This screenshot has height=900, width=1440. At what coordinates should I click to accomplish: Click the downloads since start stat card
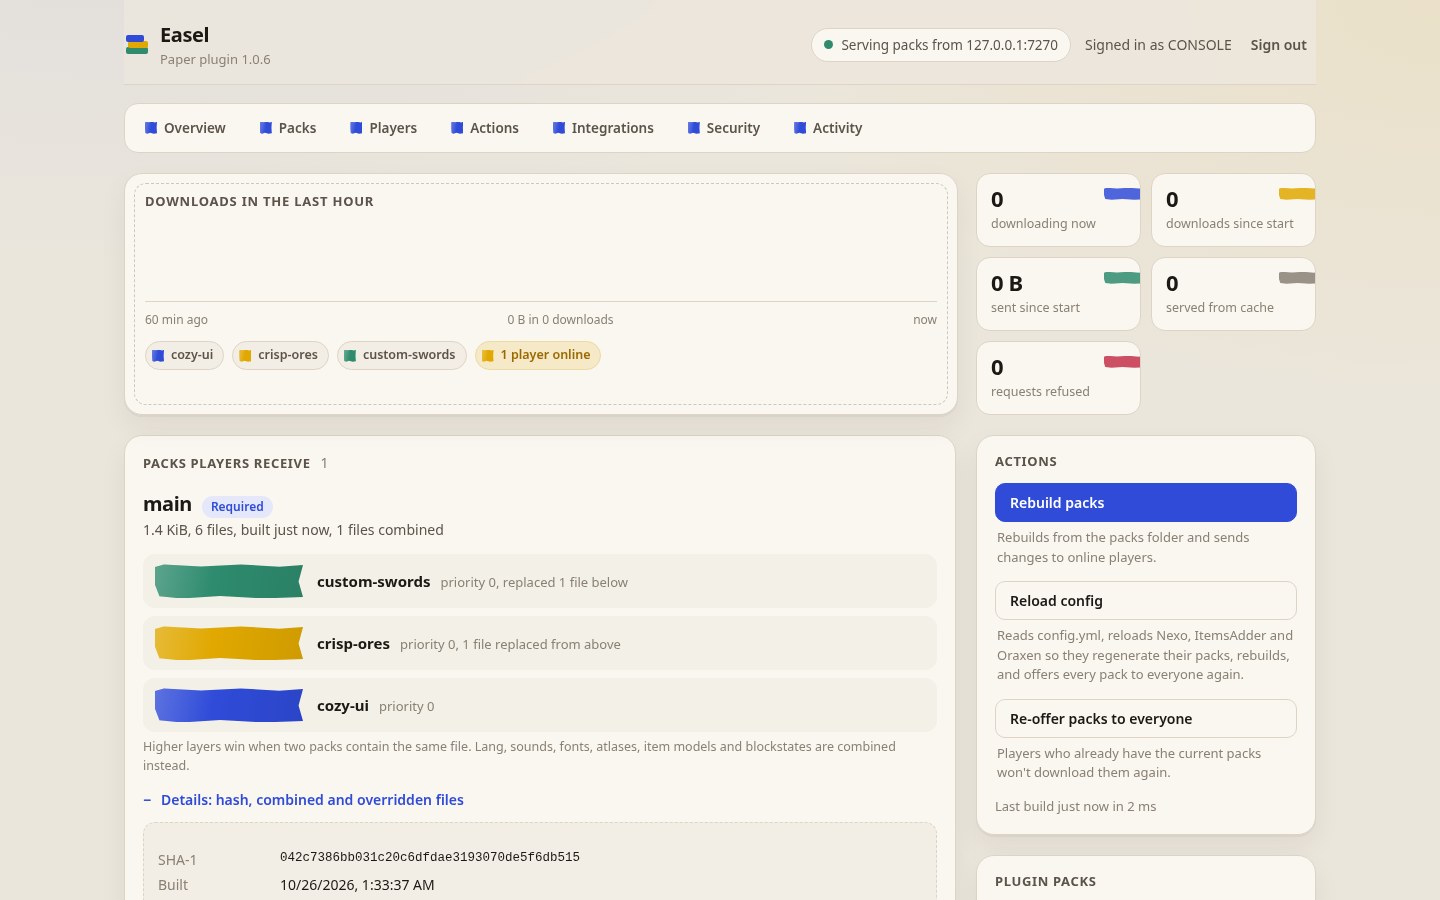1233,210
